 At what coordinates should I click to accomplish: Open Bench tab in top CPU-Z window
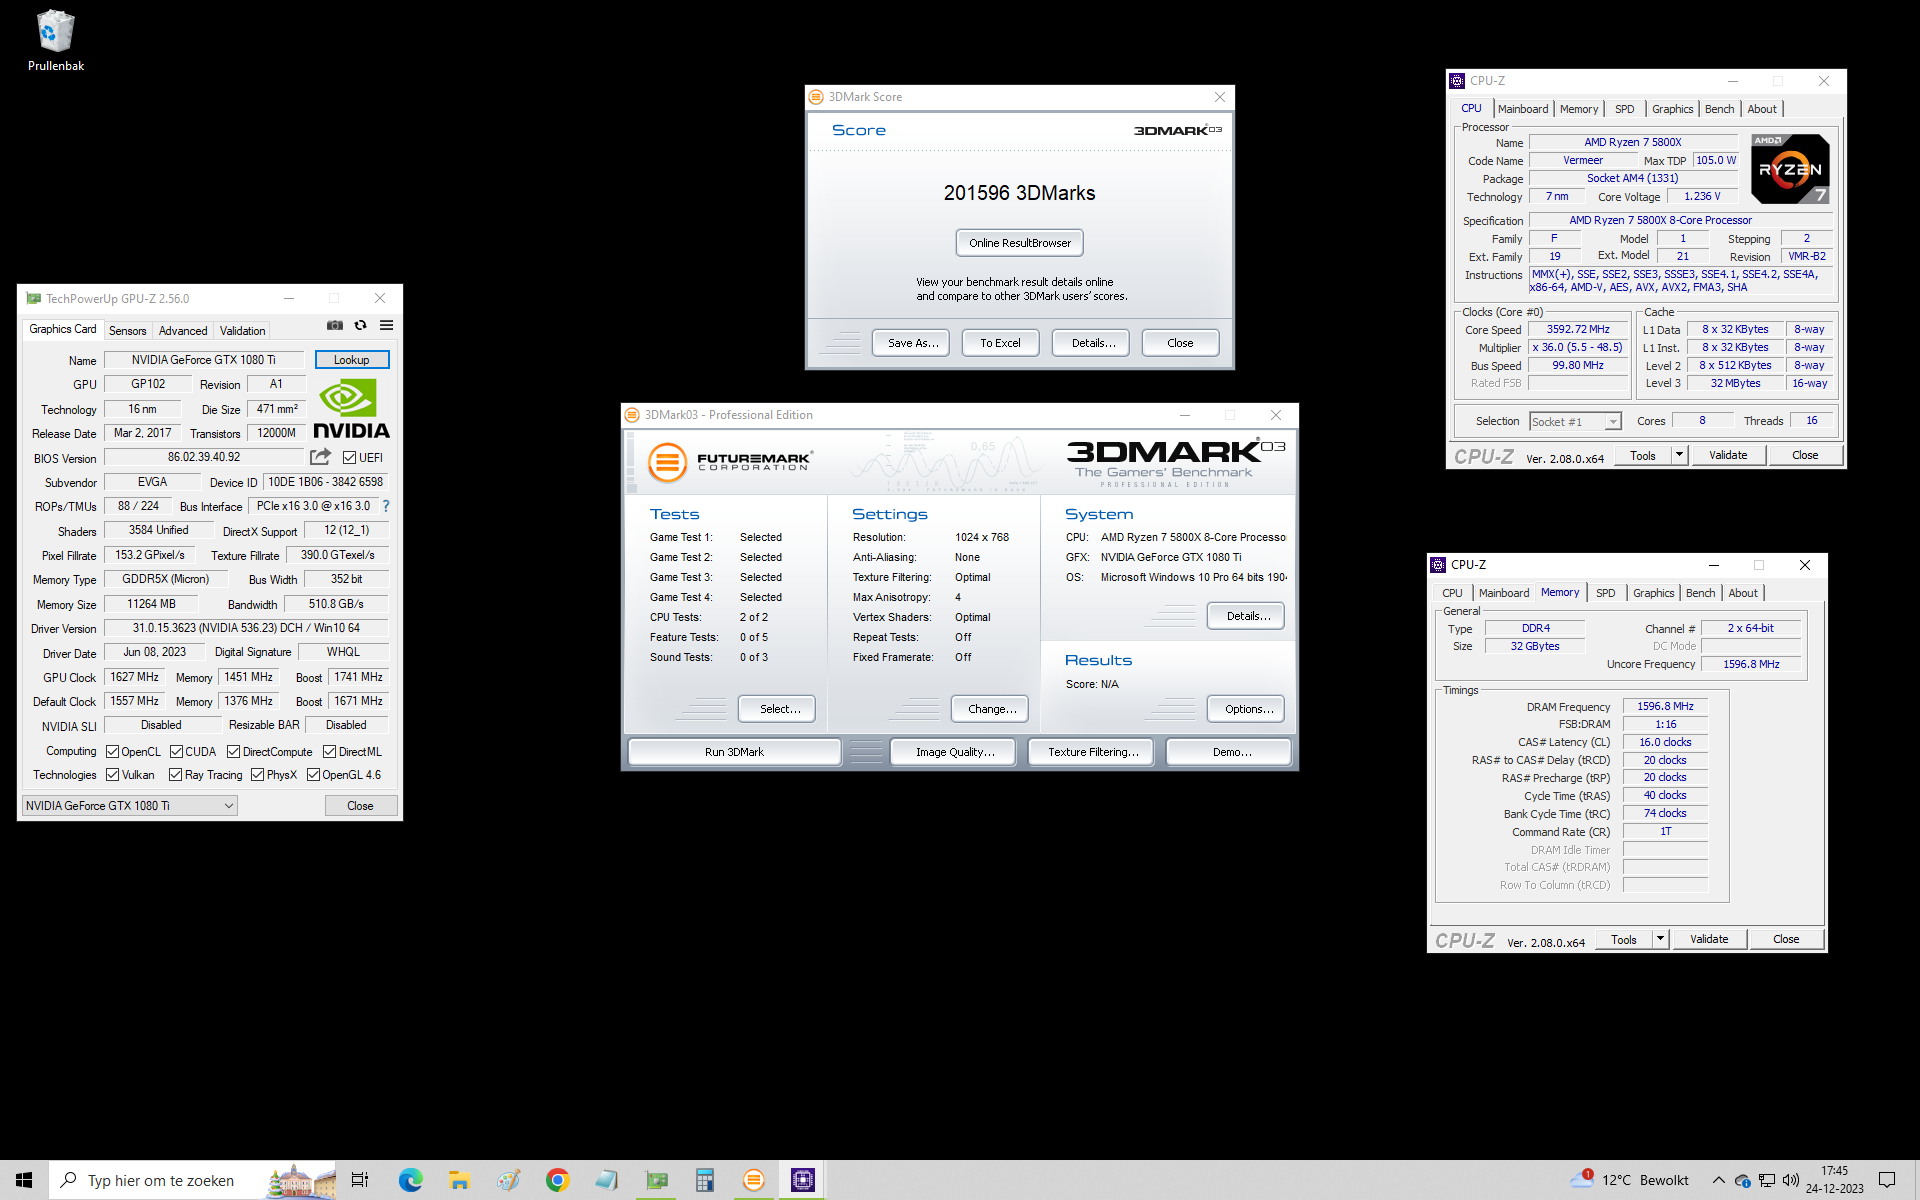[1720, 109]
